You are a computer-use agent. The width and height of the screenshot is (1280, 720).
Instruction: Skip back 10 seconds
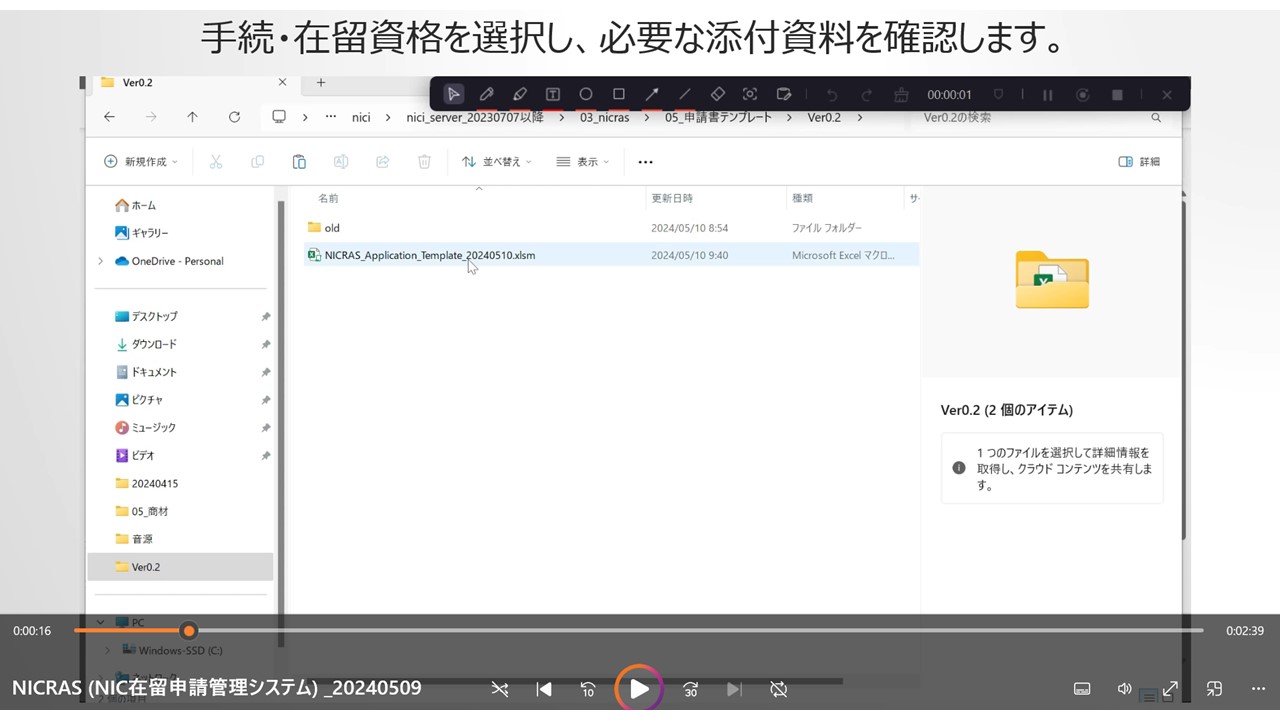[x=589, y=689]
